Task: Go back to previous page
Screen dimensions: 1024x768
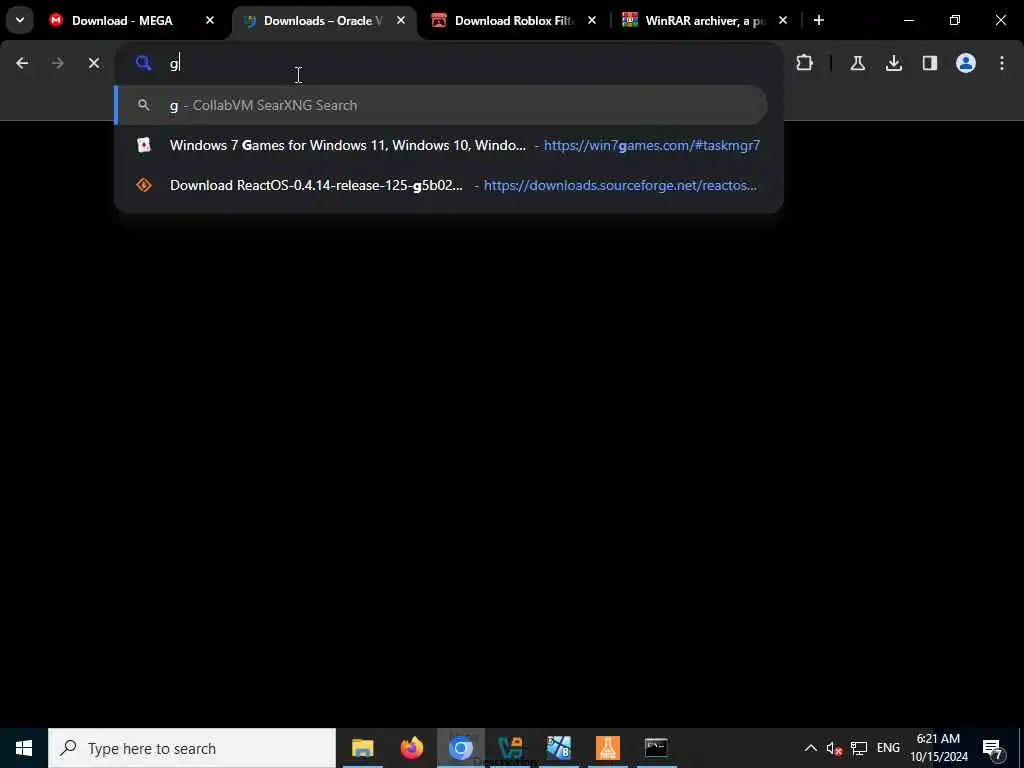Action: point(22,63)
